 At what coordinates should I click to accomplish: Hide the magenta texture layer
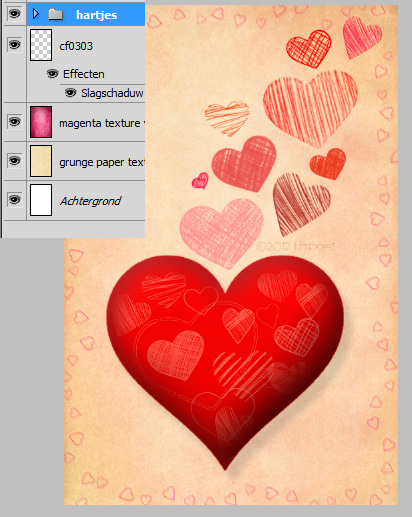(14, 122)
